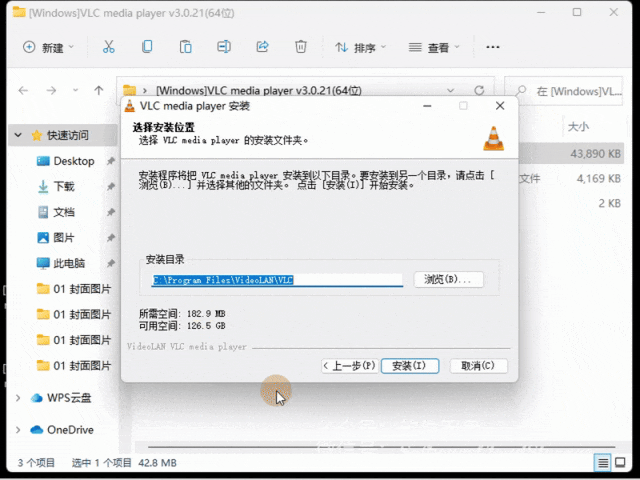Click the 取消(C) cancel button
This screenshot has width=640, height=480.
tap(478, 366)
